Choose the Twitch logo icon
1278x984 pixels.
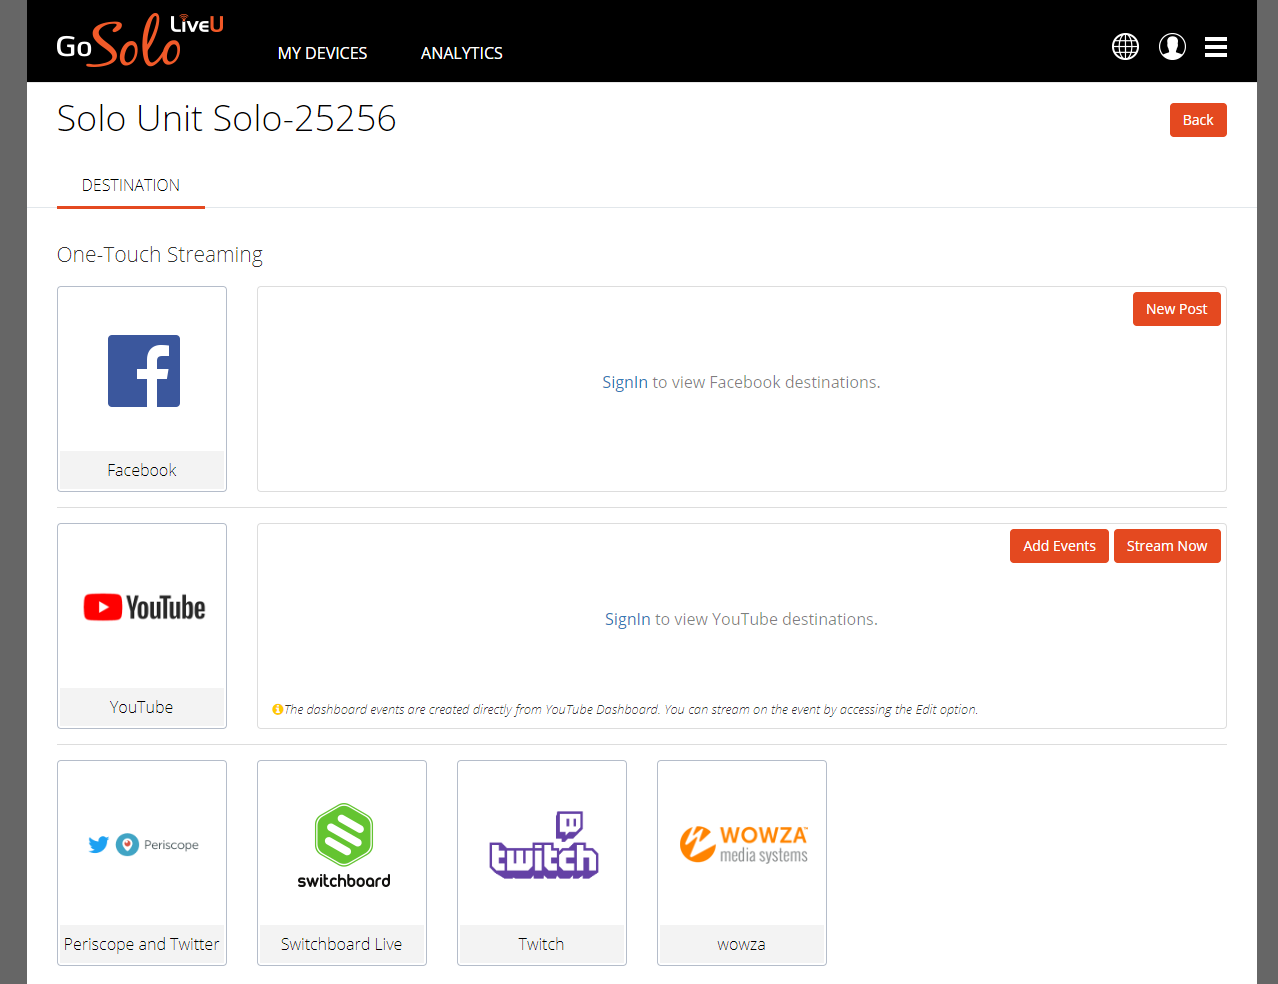(x=543, y=845)
